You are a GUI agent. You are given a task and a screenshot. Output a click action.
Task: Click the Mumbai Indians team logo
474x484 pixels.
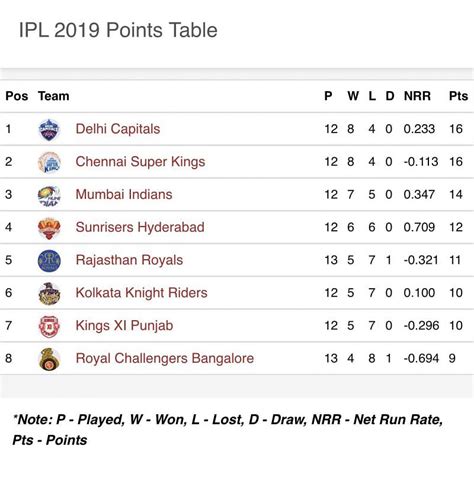[x=49, y=195]
